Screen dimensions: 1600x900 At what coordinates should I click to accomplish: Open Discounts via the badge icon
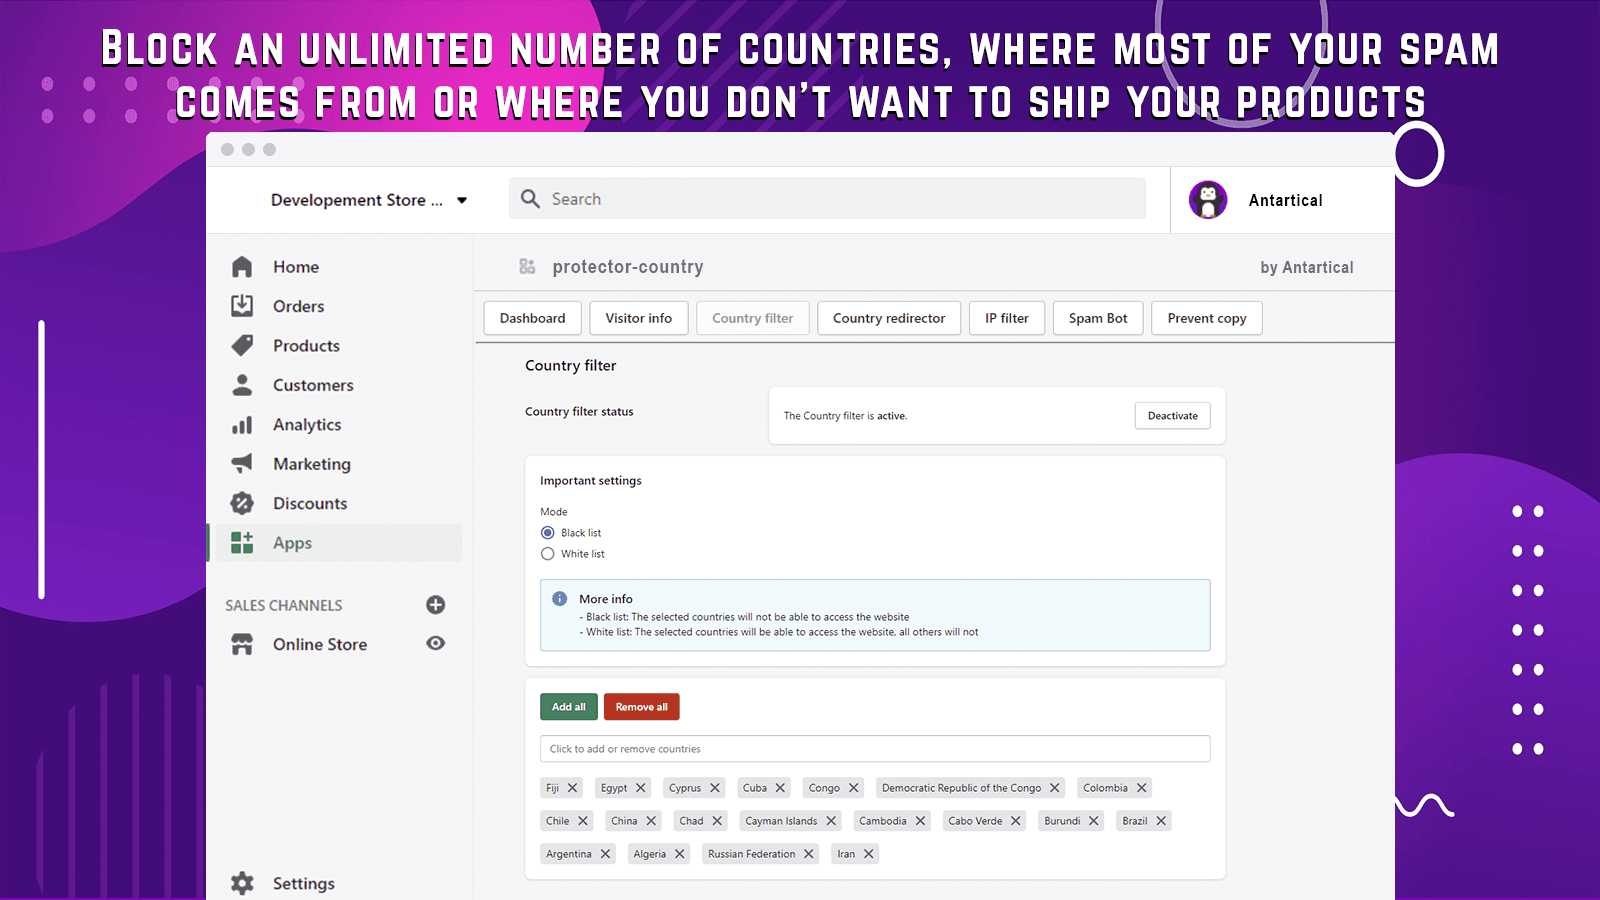coord(242,503)
